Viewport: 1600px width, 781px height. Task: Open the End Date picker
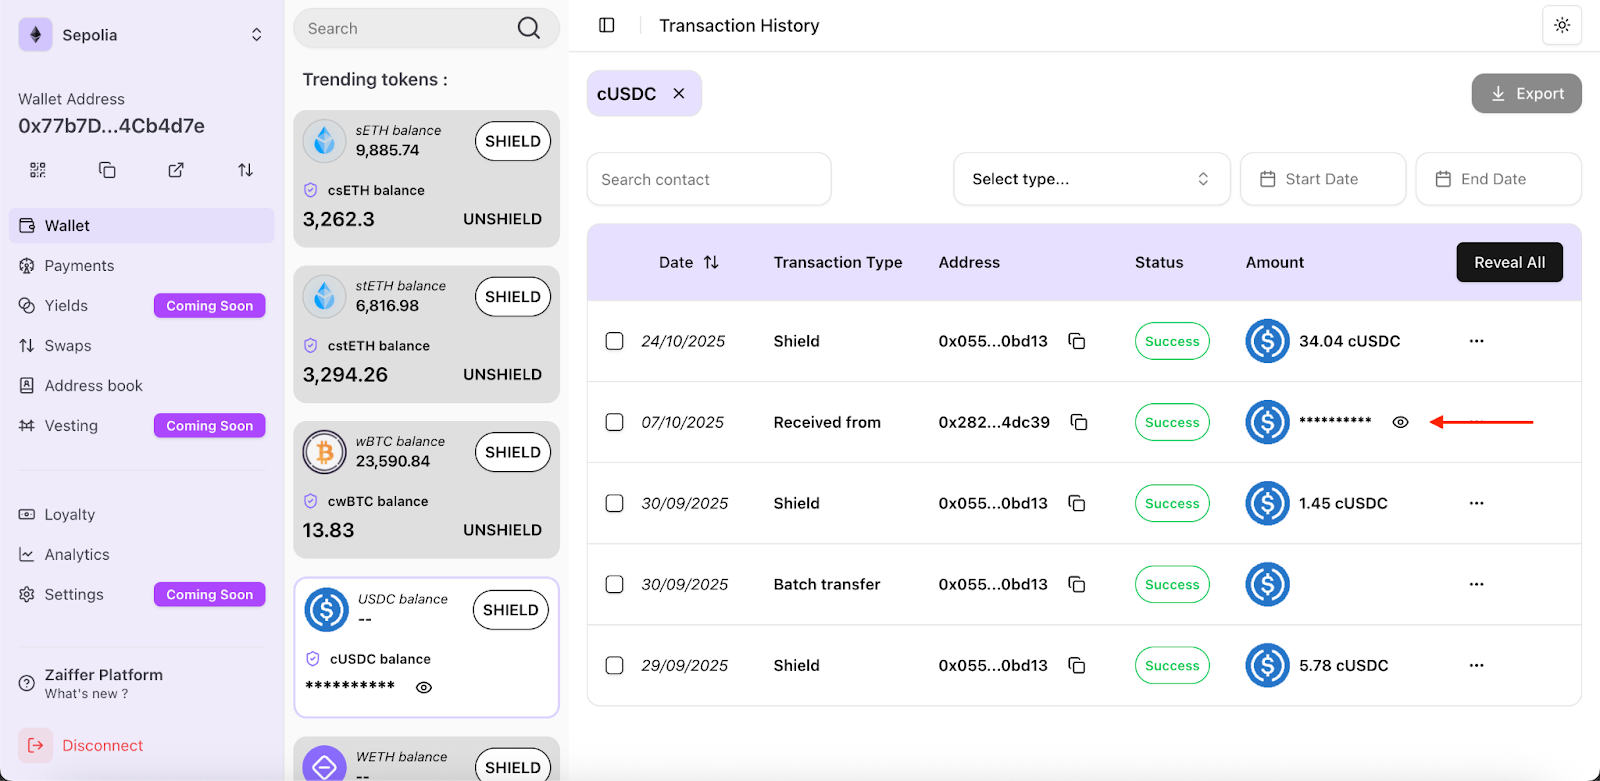(x=1499, y=179)
